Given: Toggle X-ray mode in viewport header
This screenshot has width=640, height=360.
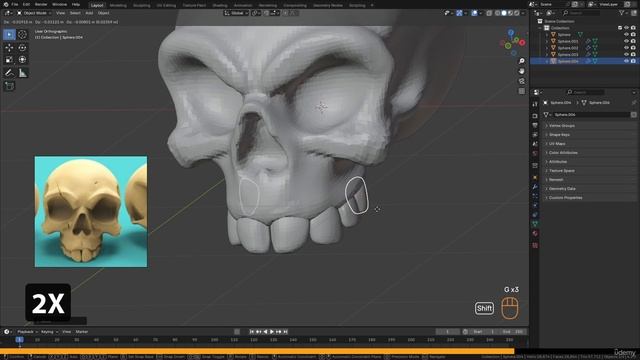Looking at the screenshot, I should click(x=489, y=13).
